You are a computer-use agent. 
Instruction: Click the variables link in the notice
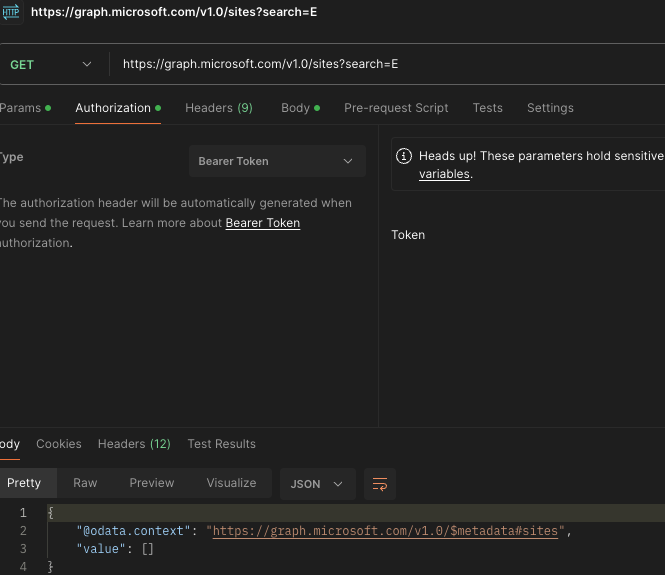(x=444, y=174)
